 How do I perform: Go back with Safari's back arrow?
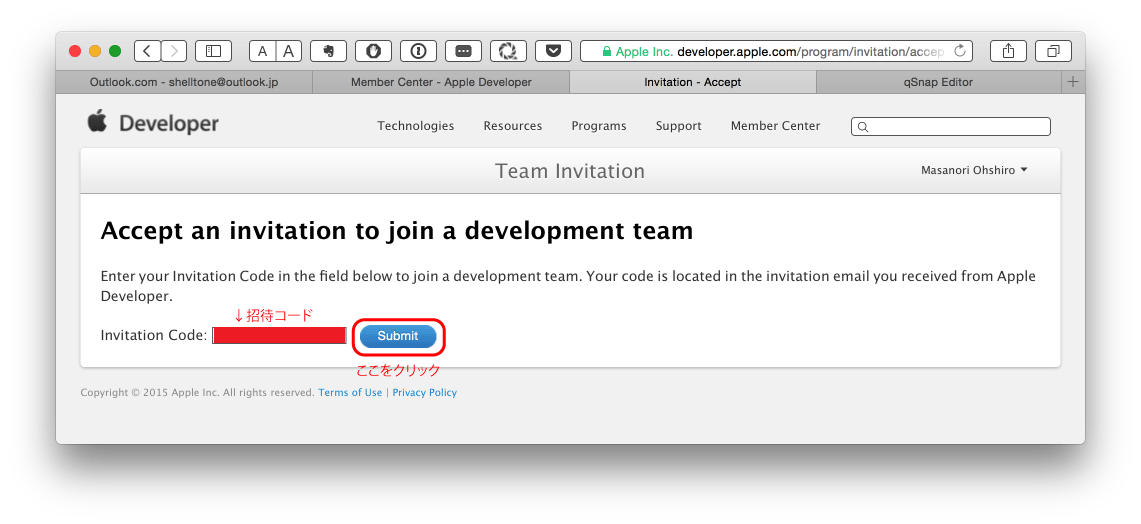pyautogui.click(x=147, y=51)
